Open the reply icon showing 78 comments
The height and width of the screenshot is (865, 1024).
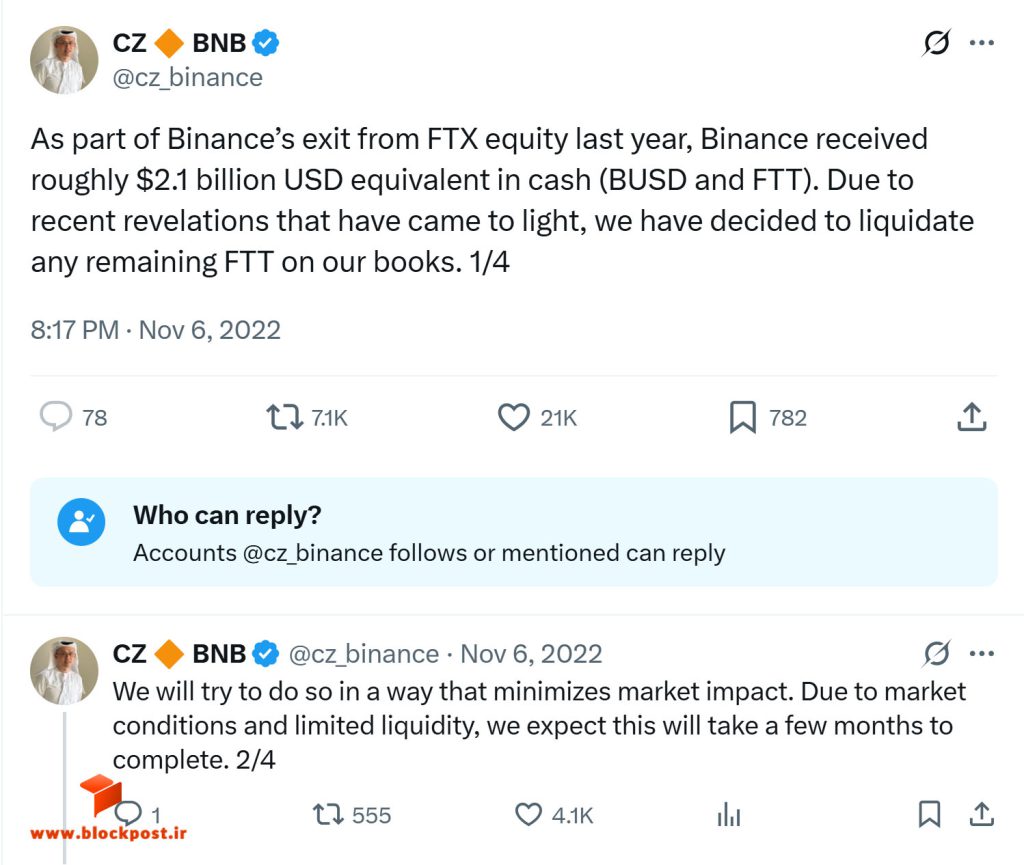pos(56,417)
